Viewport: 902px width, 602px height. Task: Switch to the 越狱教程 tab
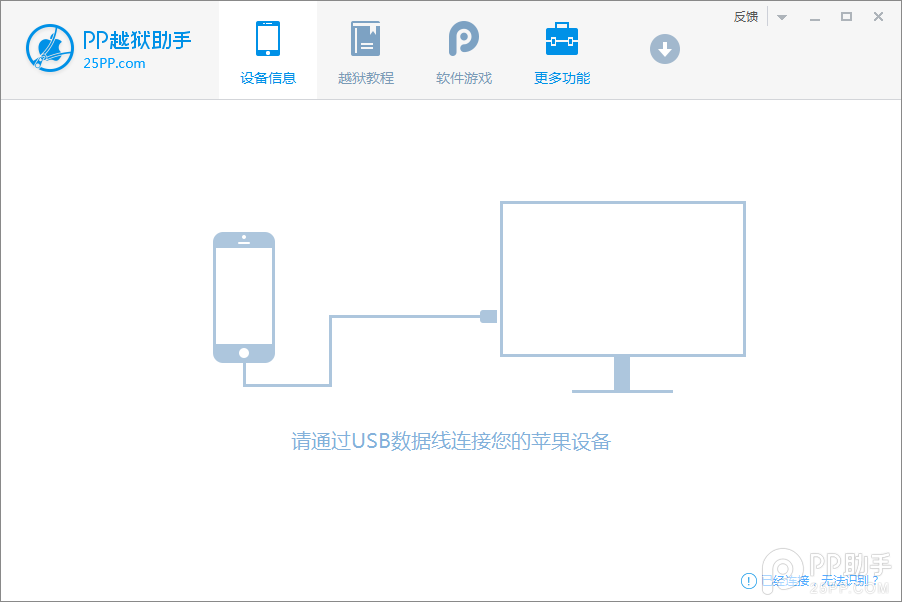[365, 50]
